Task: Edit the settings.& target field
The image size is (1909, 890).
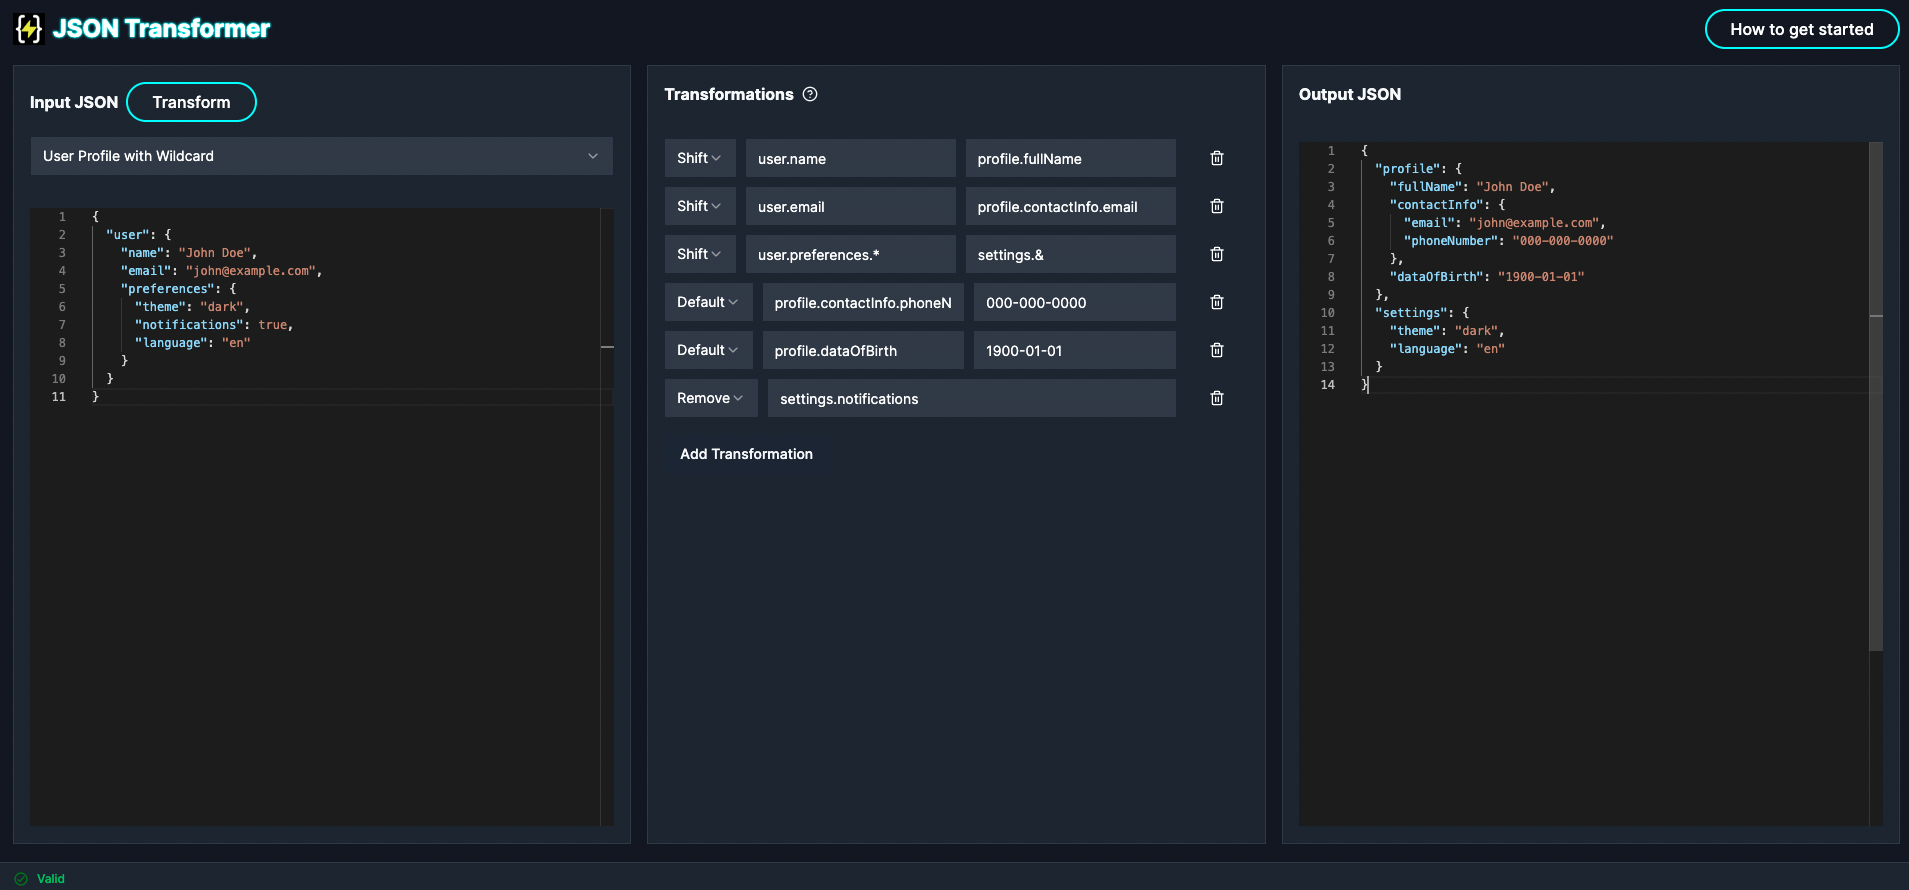Action: coord(1070,254)
